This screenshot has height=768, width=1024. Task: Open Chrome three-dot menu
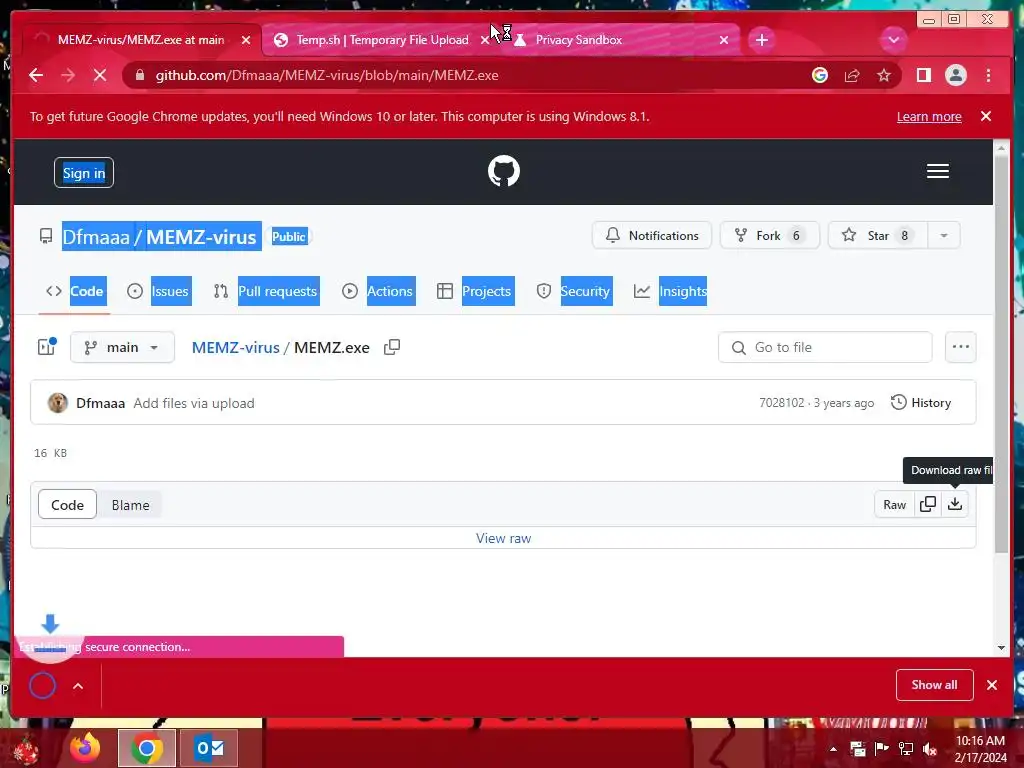pyautogui.click(x=988, y=76)
